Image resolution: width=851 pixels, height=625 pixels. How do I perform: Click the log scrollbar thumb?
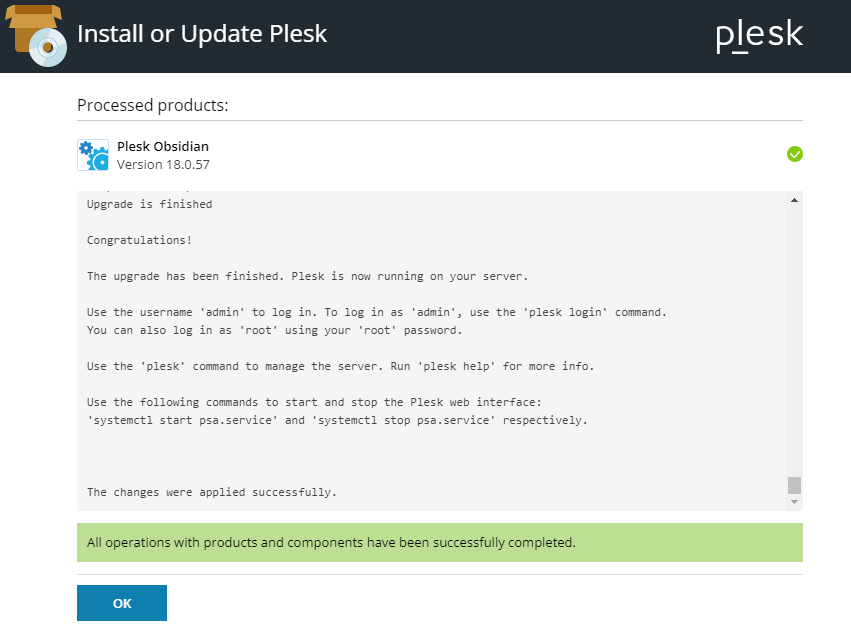pos(794,486)
